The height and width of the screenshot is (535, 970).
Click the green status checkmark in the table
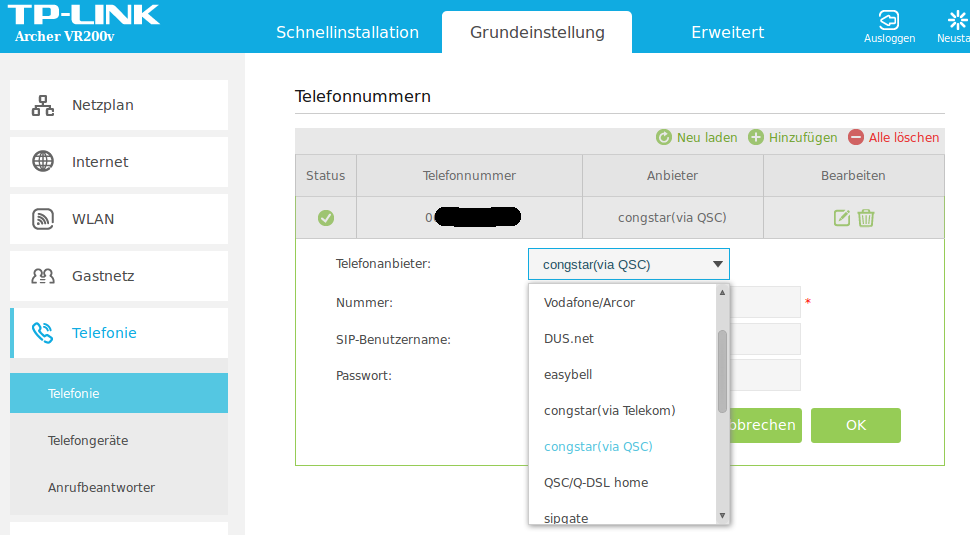(326, 218)
